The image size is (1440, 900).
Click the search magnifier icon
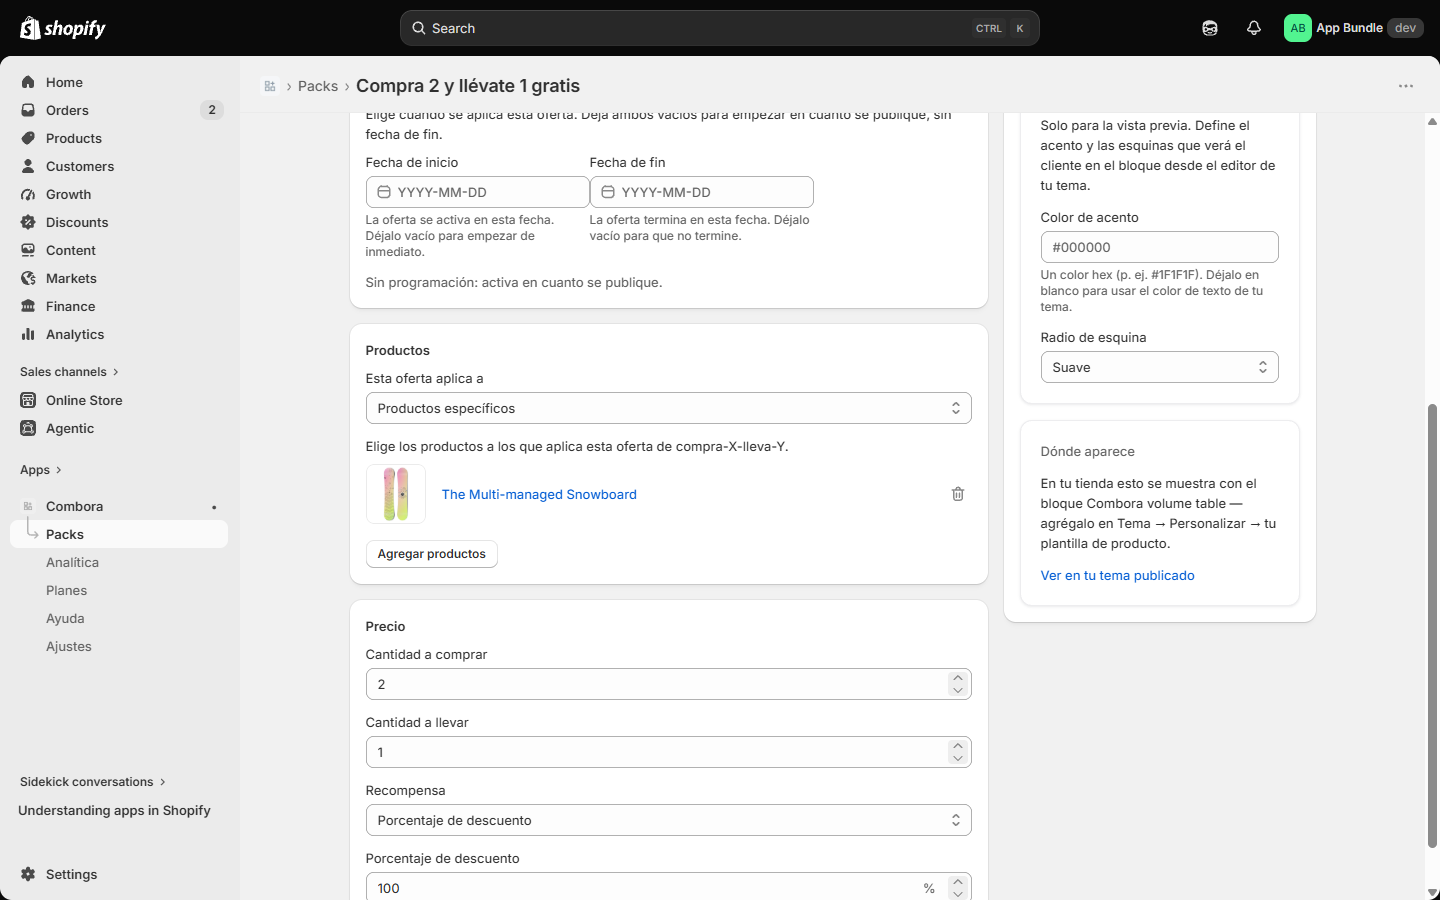[419, 28]
